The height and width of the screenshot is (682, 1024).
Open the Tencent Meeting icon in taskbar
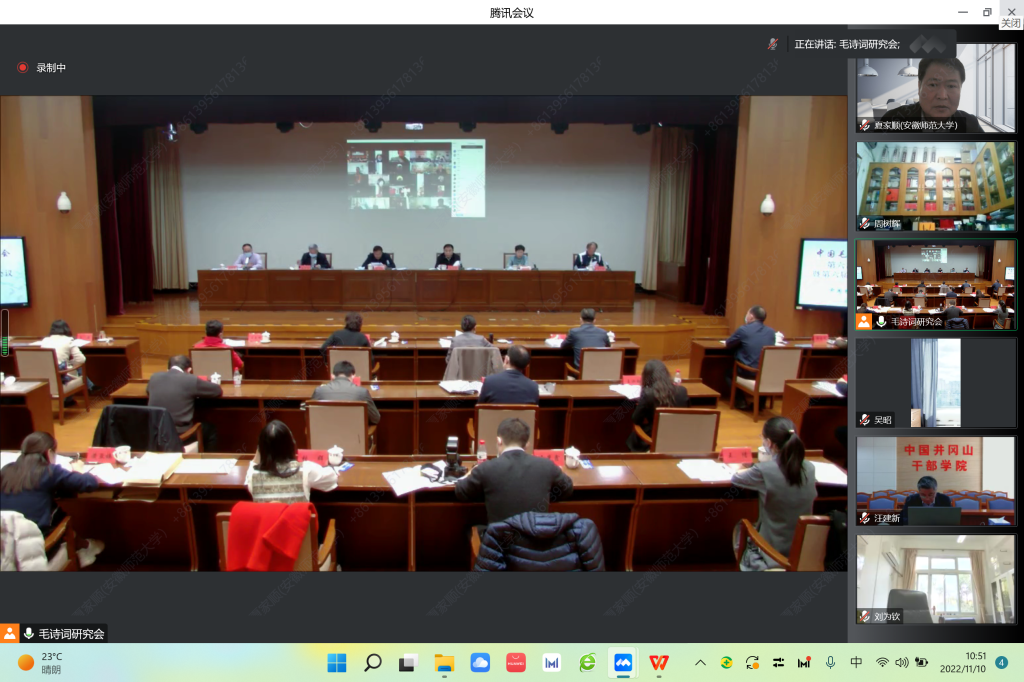(x=623, y=663)
